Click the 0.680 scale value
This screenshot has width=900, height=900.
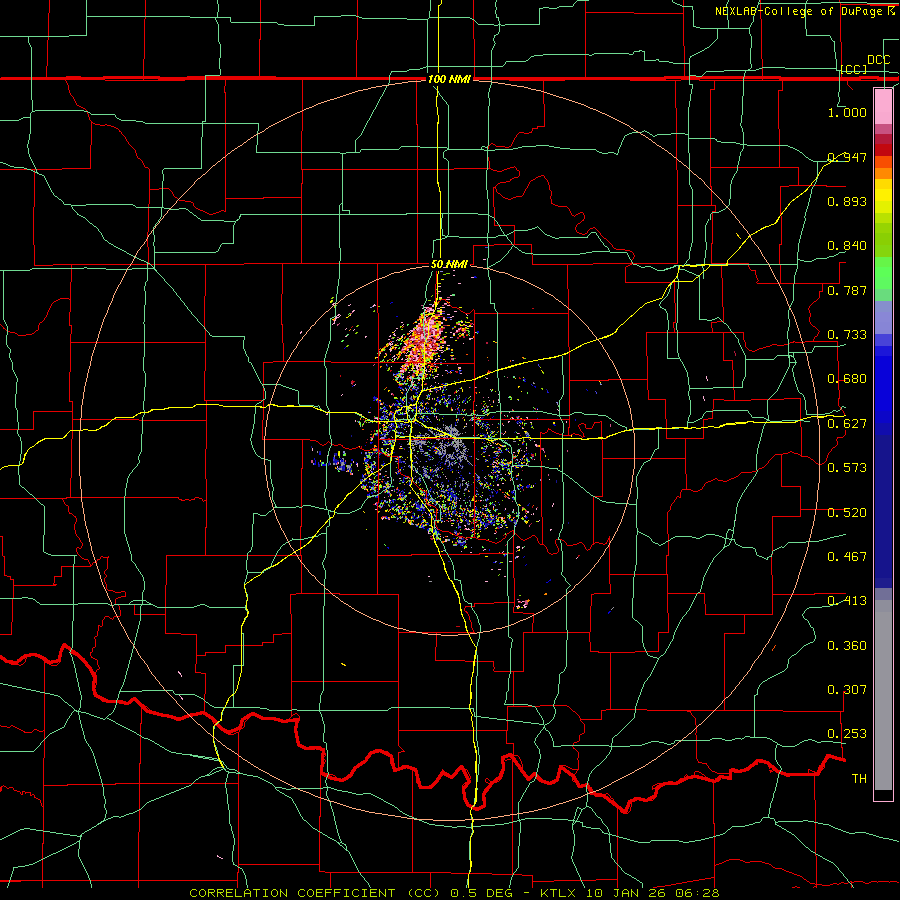(847, 379)
